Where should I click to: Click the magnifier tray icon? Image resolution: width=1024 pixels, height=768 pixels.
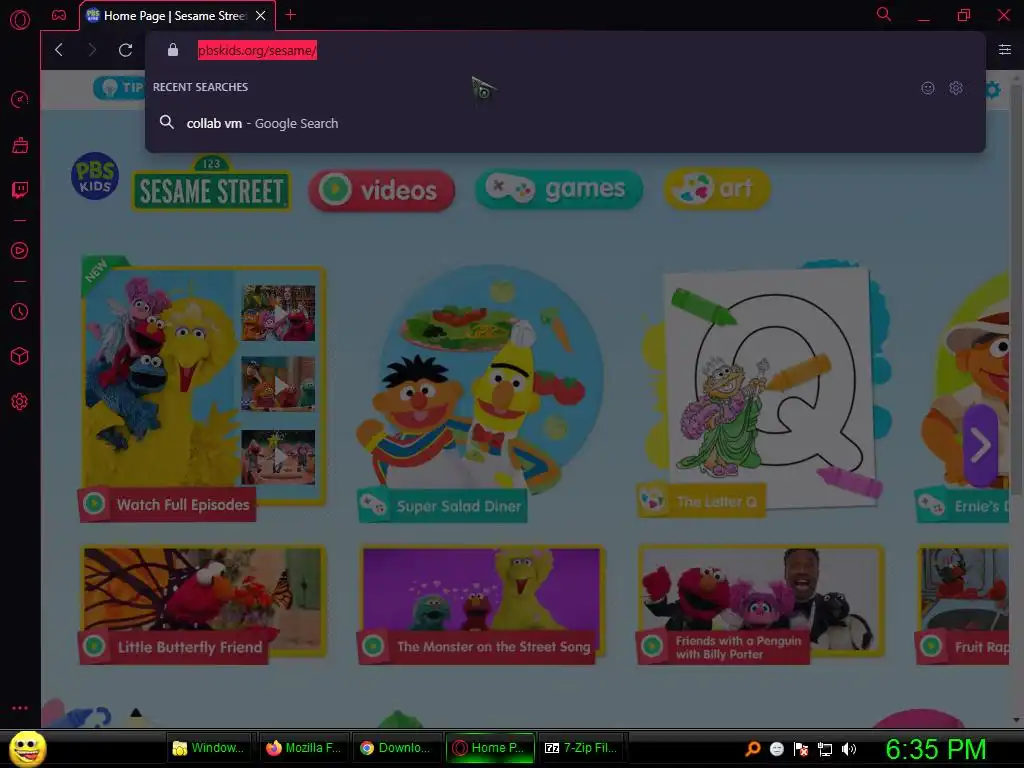[x=753, y=749]
